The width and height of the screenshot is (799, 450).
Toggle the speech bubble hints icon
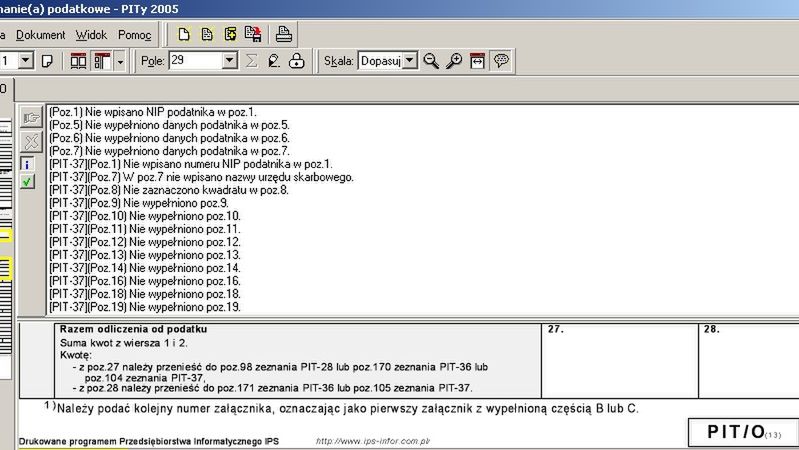501,61
